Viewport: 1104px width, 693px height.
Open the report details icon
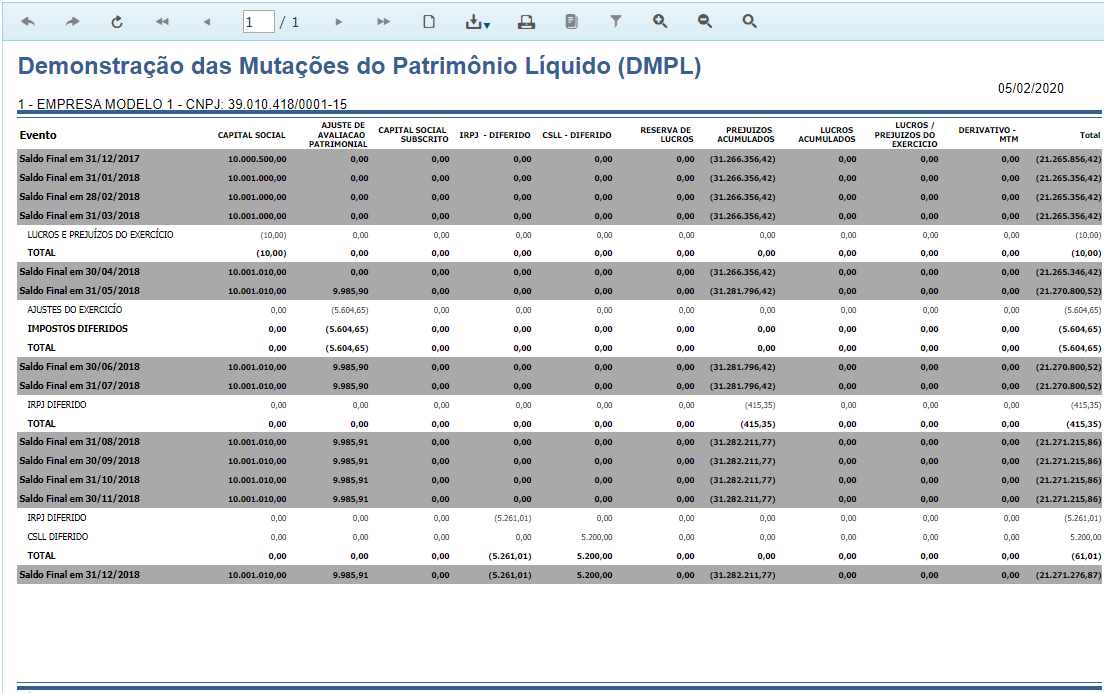(x=570, y=20)
